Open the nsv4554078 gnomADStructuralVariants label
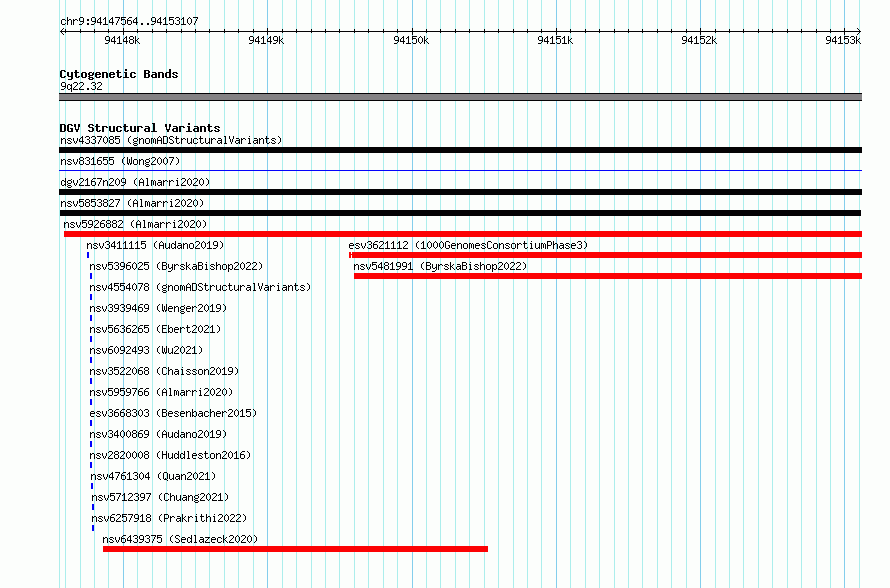 [x=200, y=287]
